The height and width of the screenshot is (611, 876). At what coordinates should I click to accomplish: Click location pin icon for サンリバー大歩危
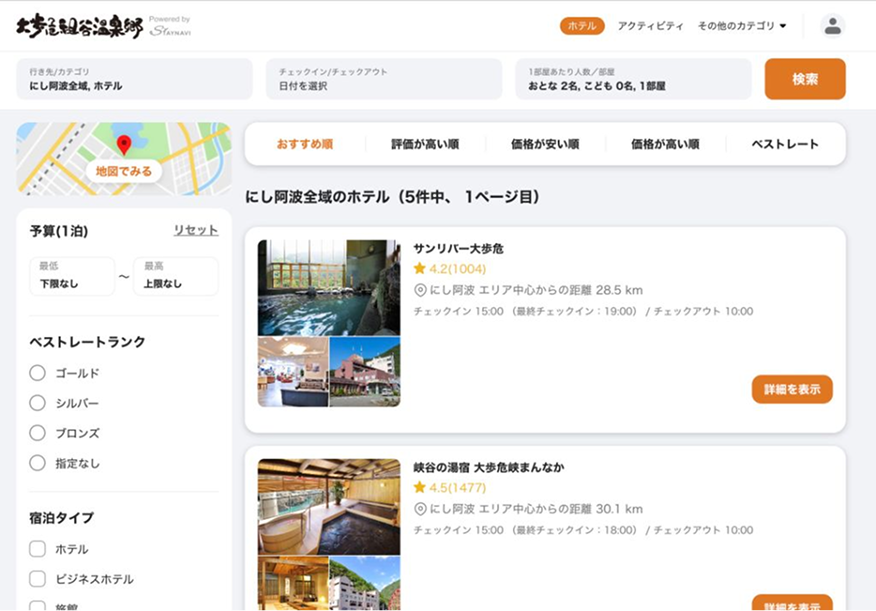pyautogui.click(x=420, y=290)
